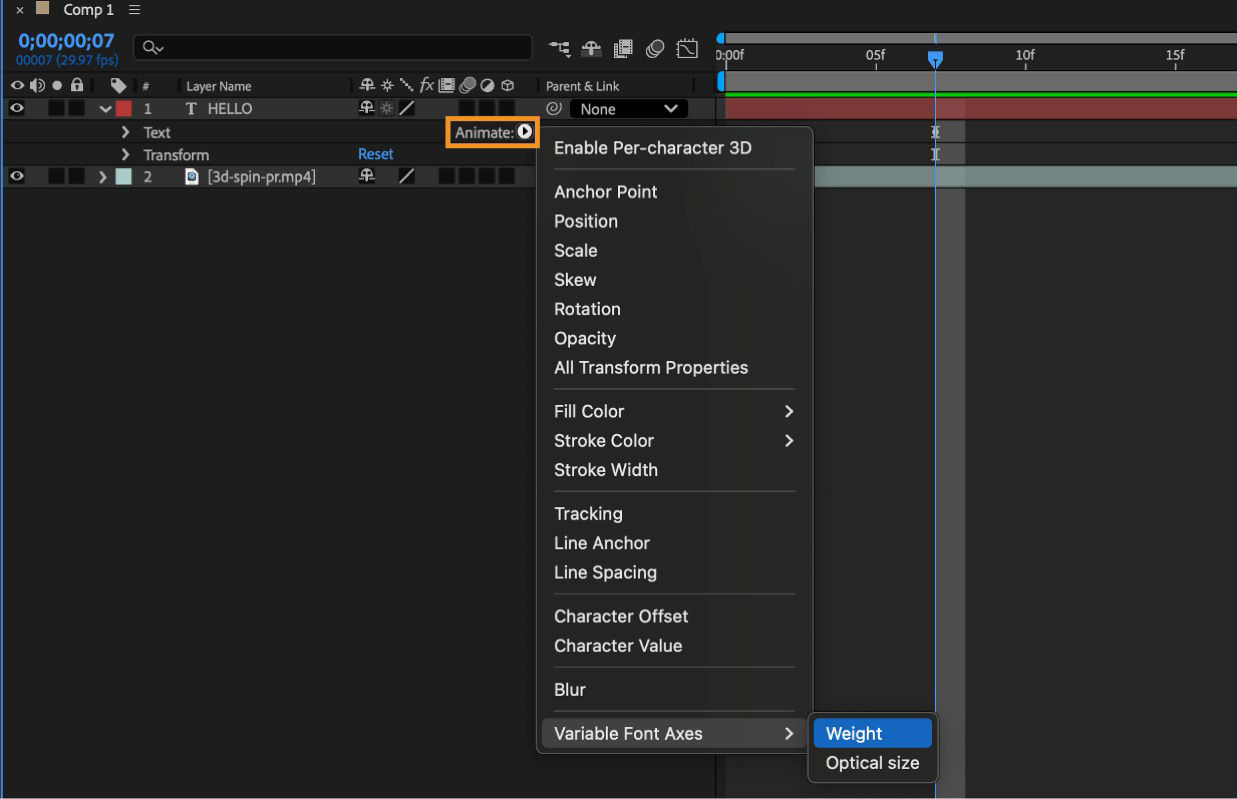Screen dimensions: 1237x799
Task: Hide the HELLO text layer
Action: tap(17, 108)
